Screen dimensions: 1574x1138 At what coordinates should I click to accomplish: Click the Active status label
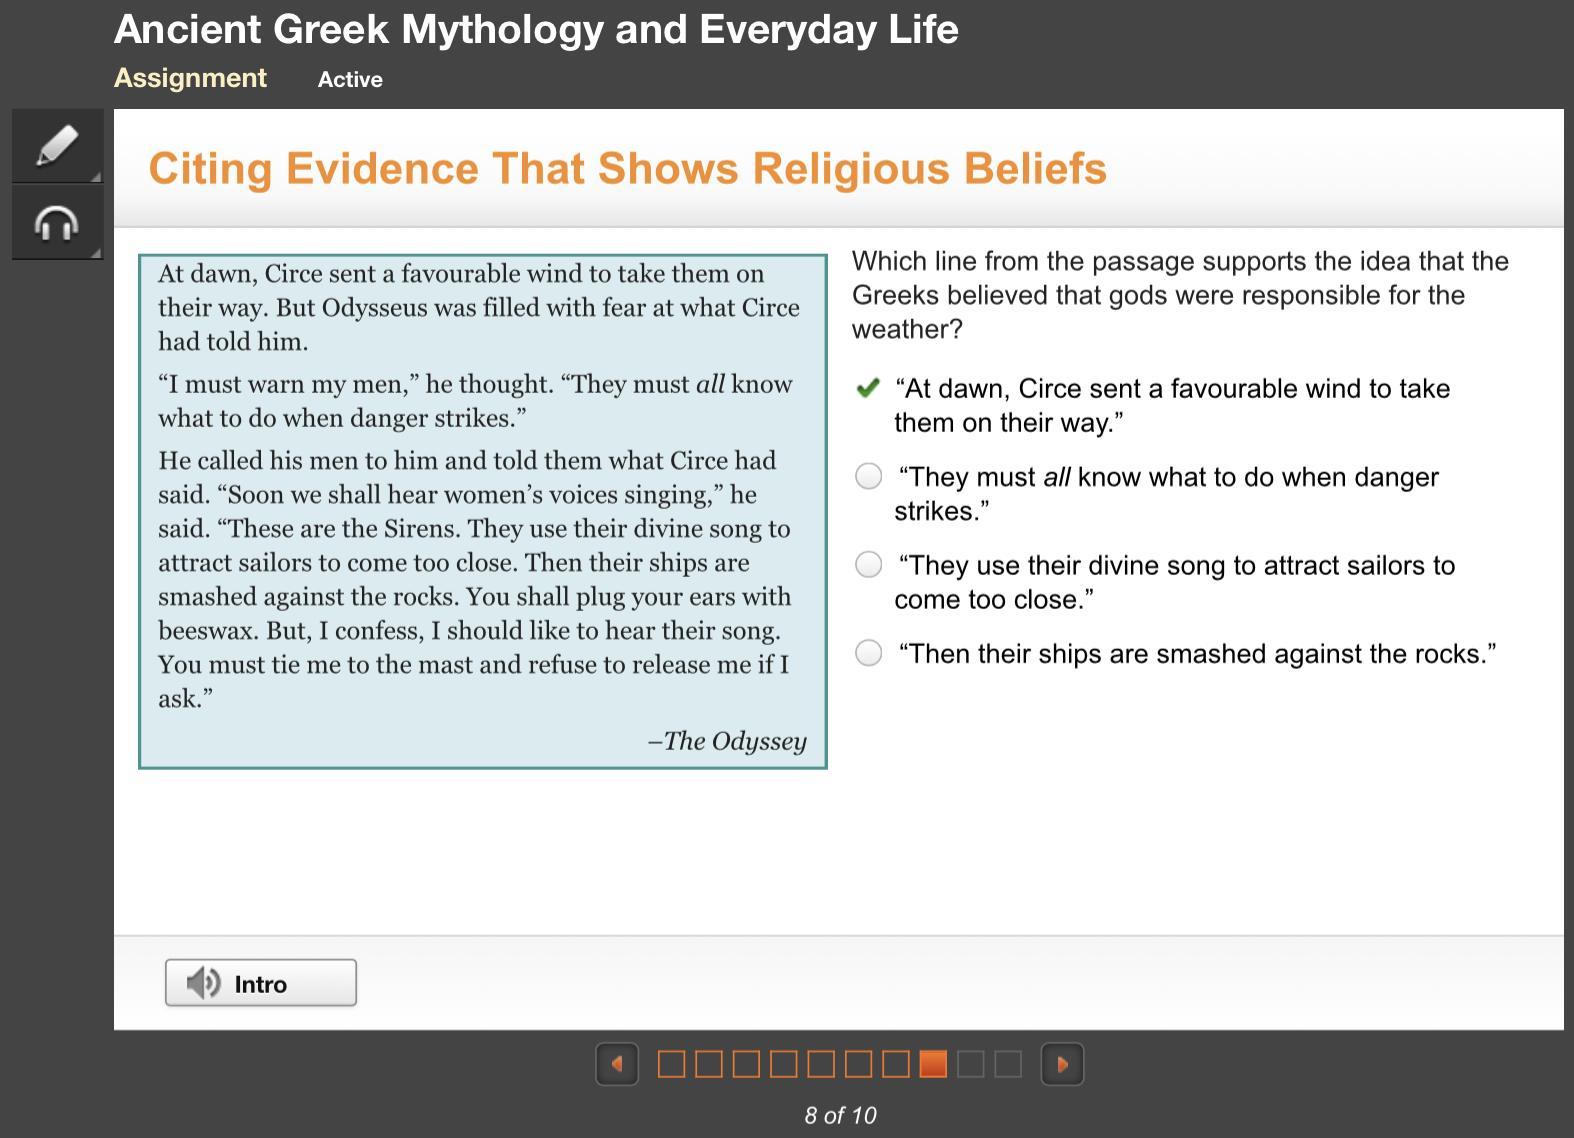[x=350, y=79]
